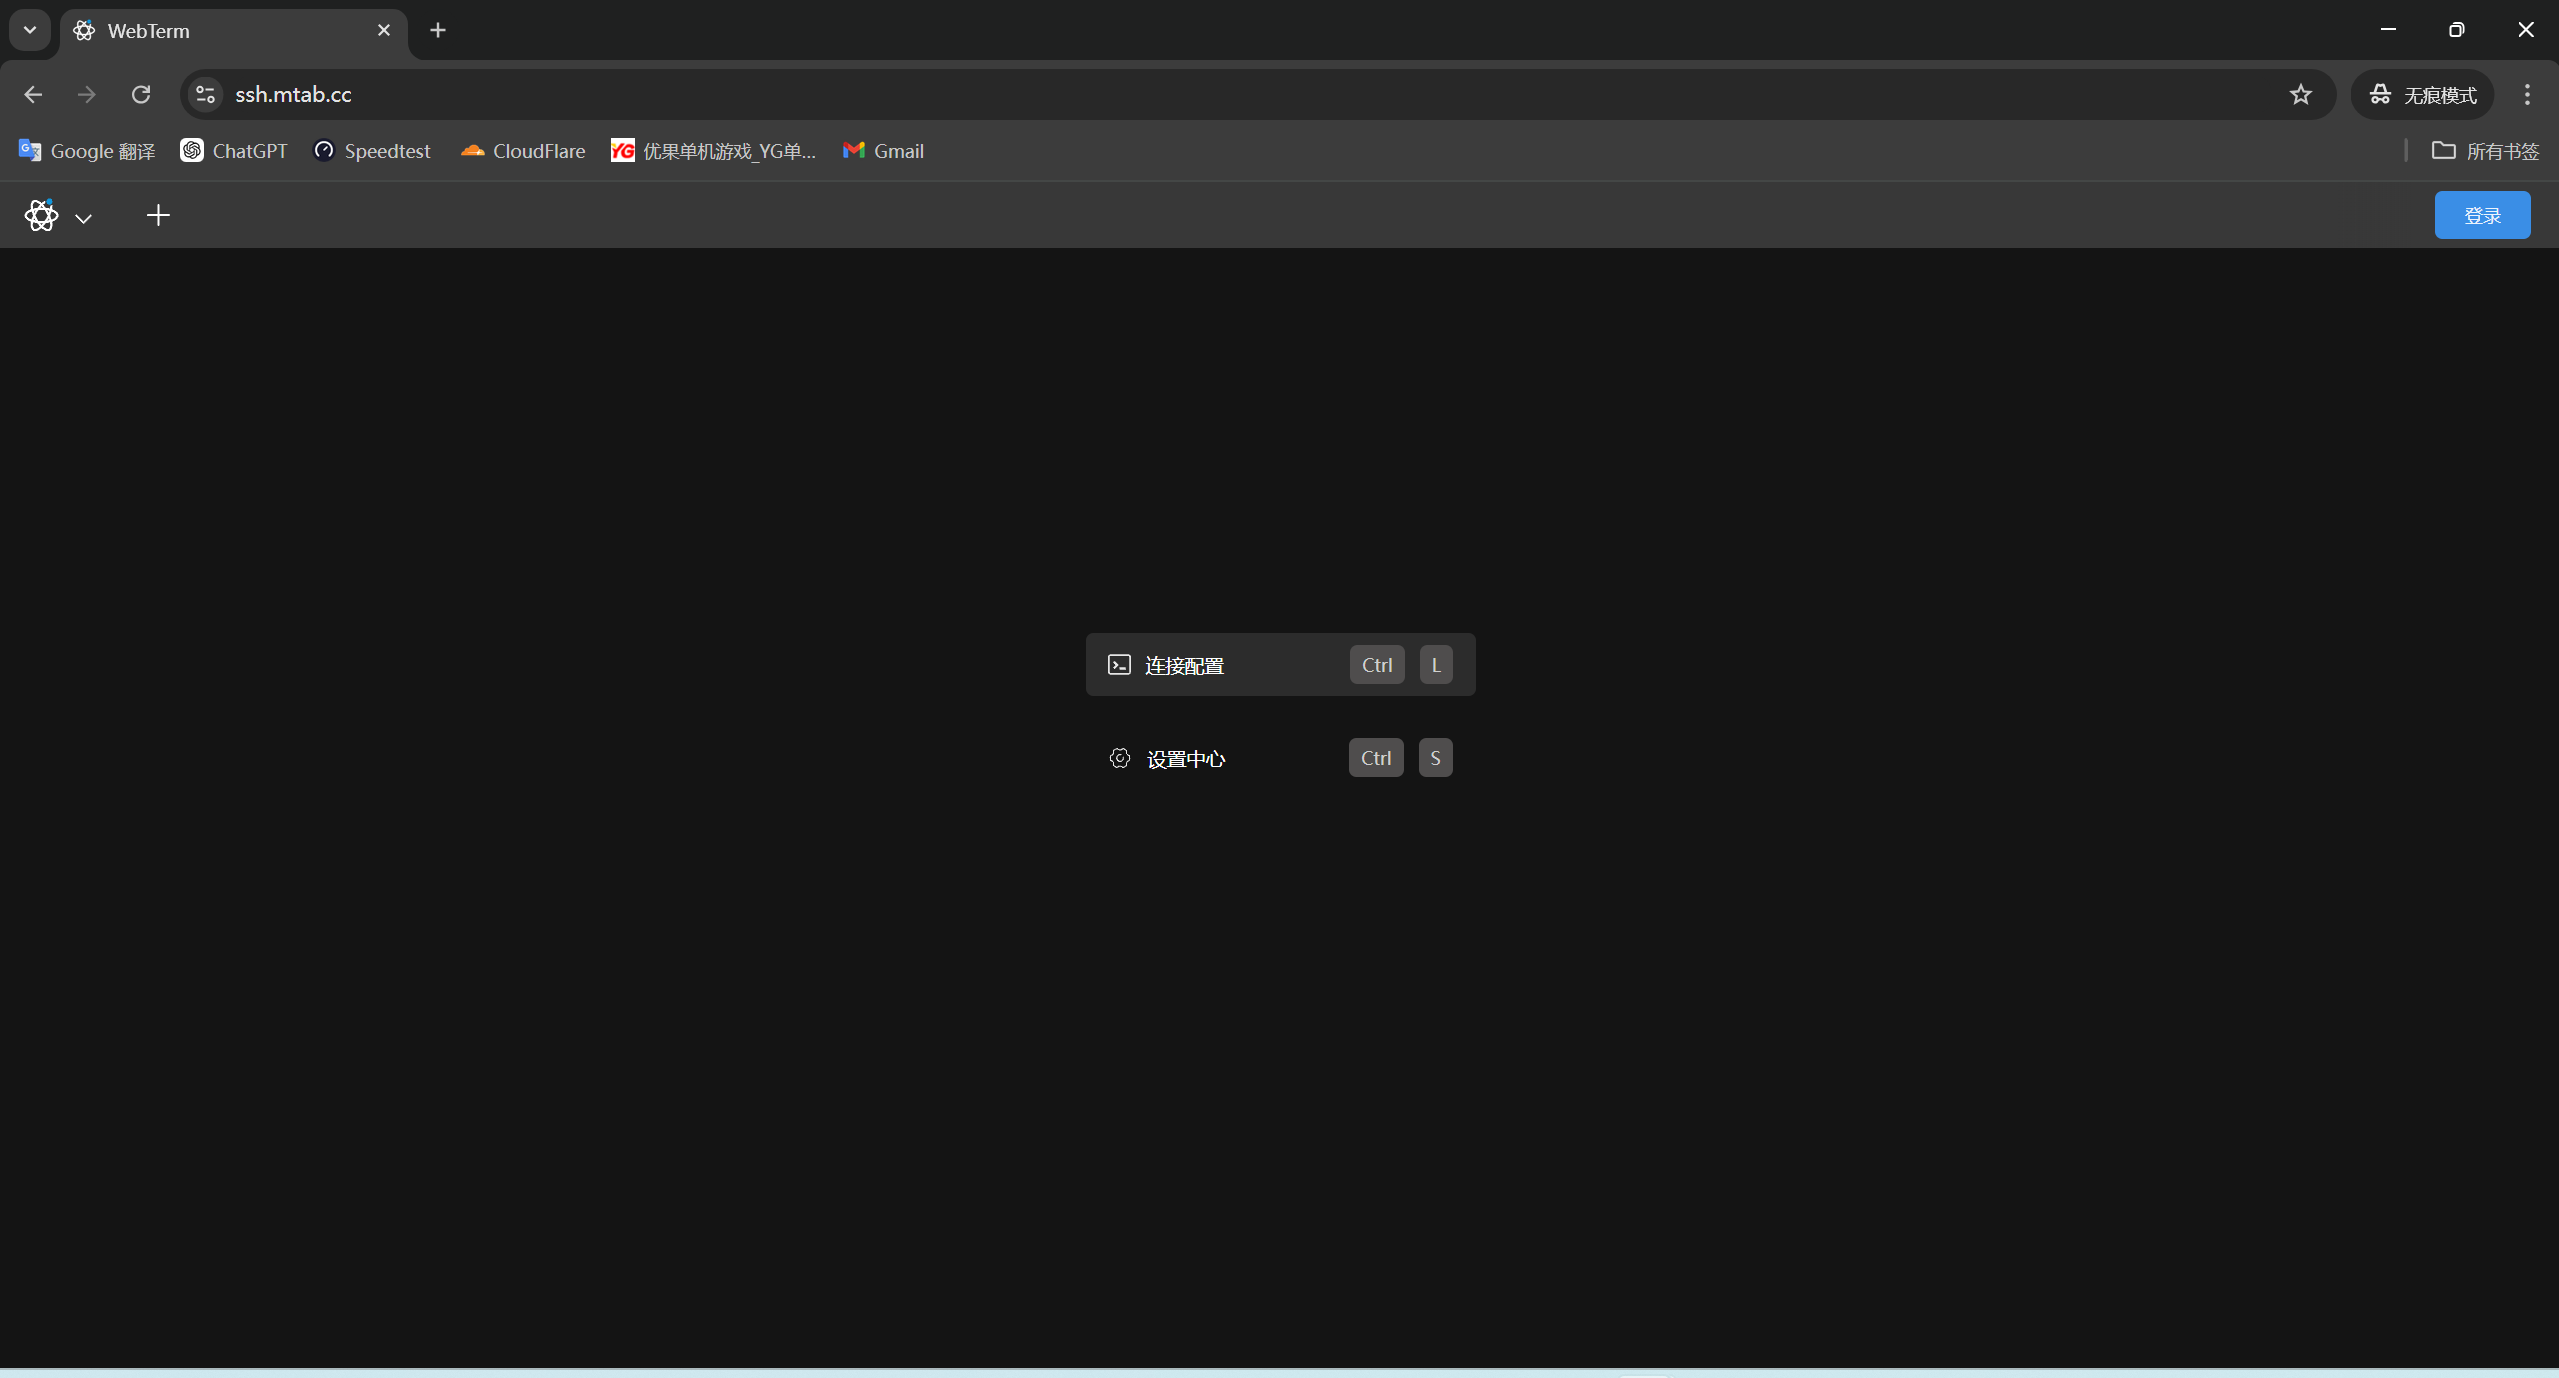2559x1378 pixels.
Task: Open 设置中心 settings center entry
Action: pyautogui.click(x=1185, y=758)
